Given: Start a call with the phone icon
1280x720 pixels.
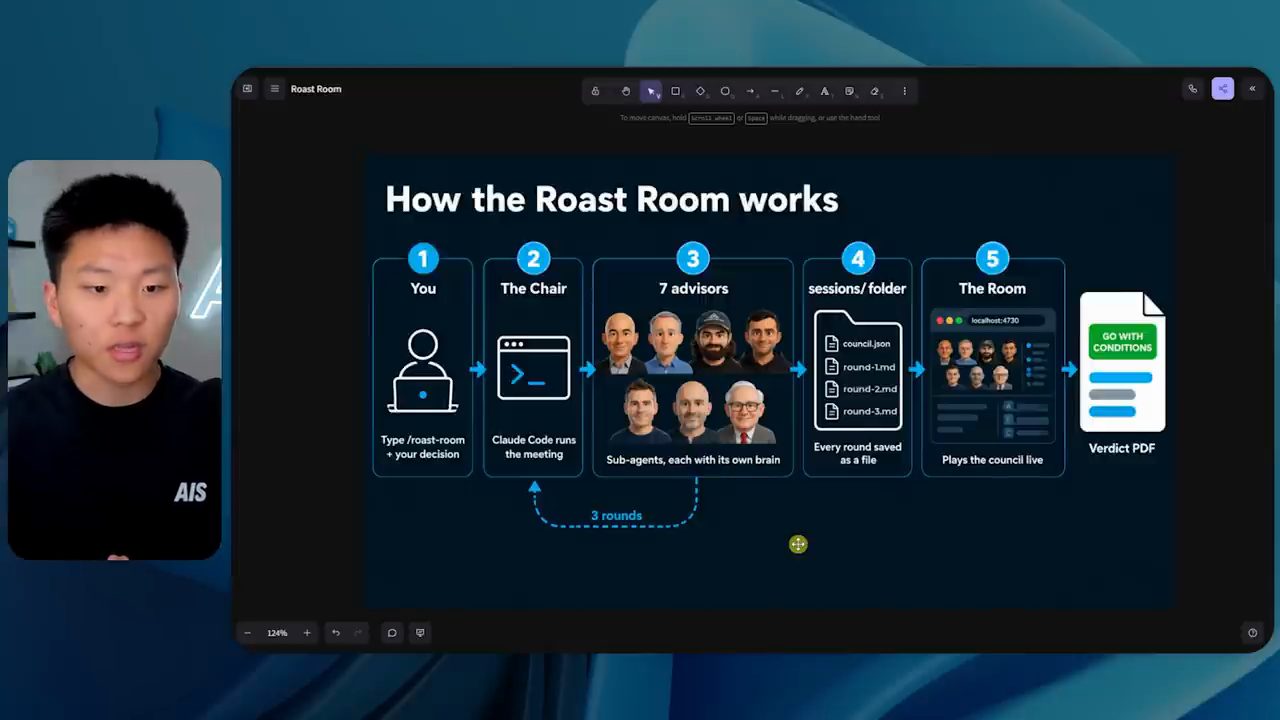Looking at the screenshot, I should pos(1193,89).
